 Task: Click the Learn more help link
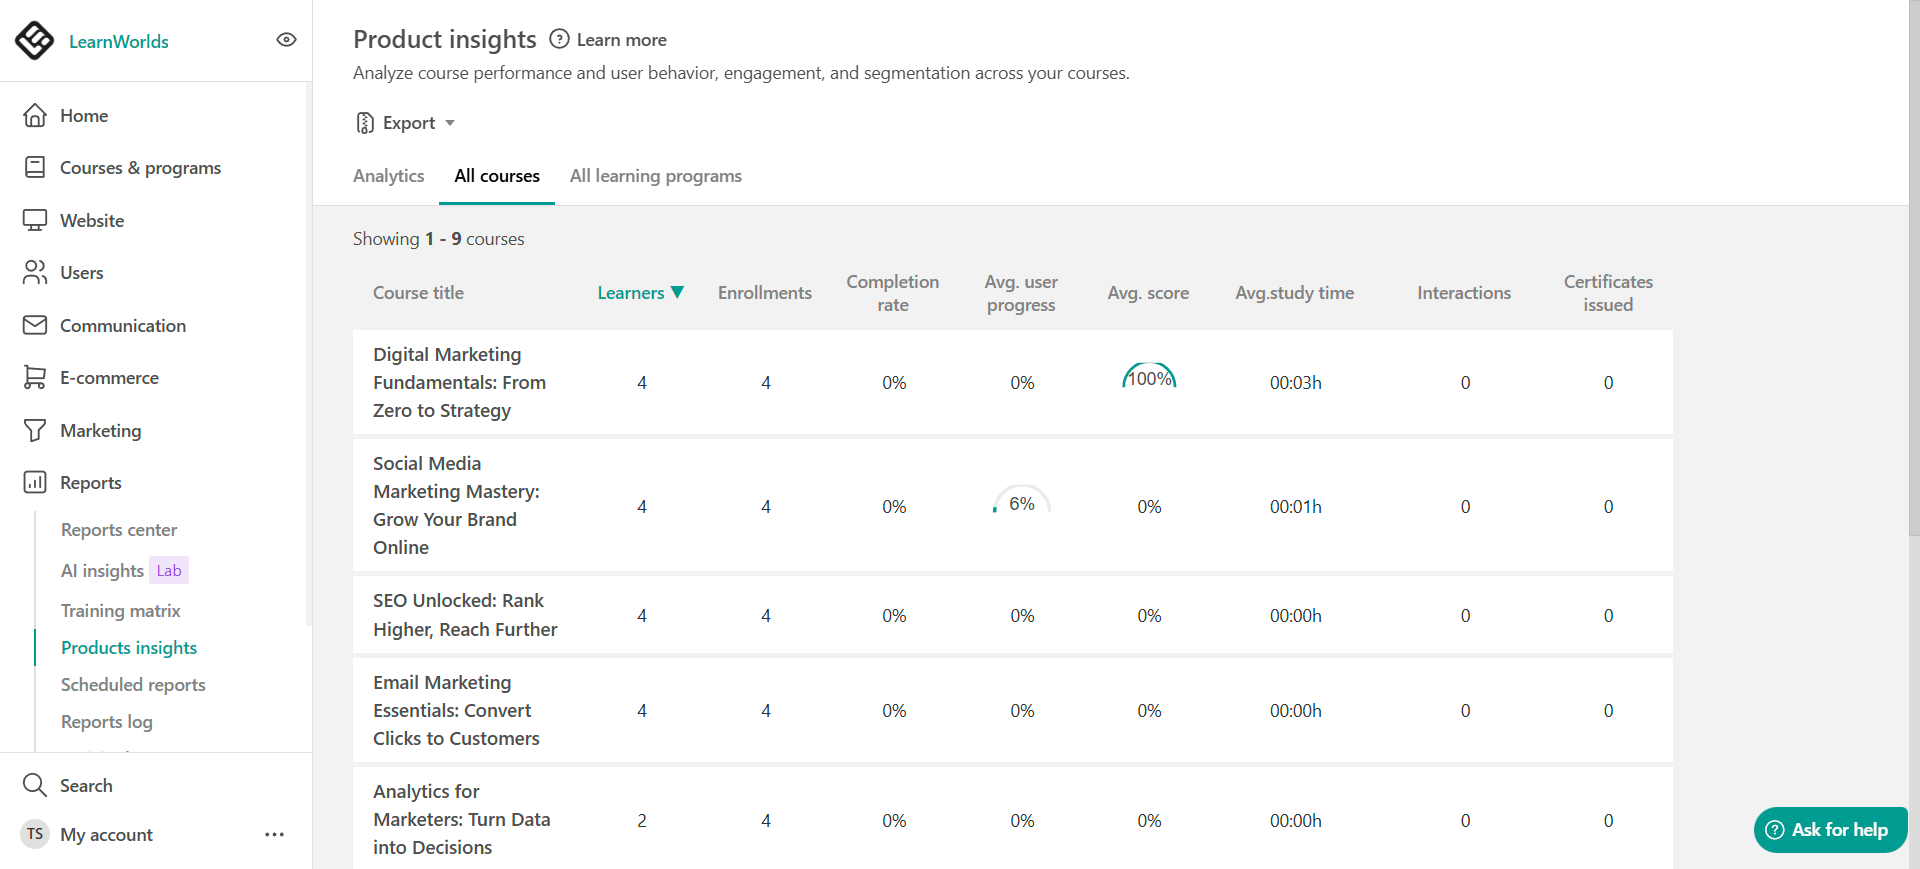click(609, 40)
